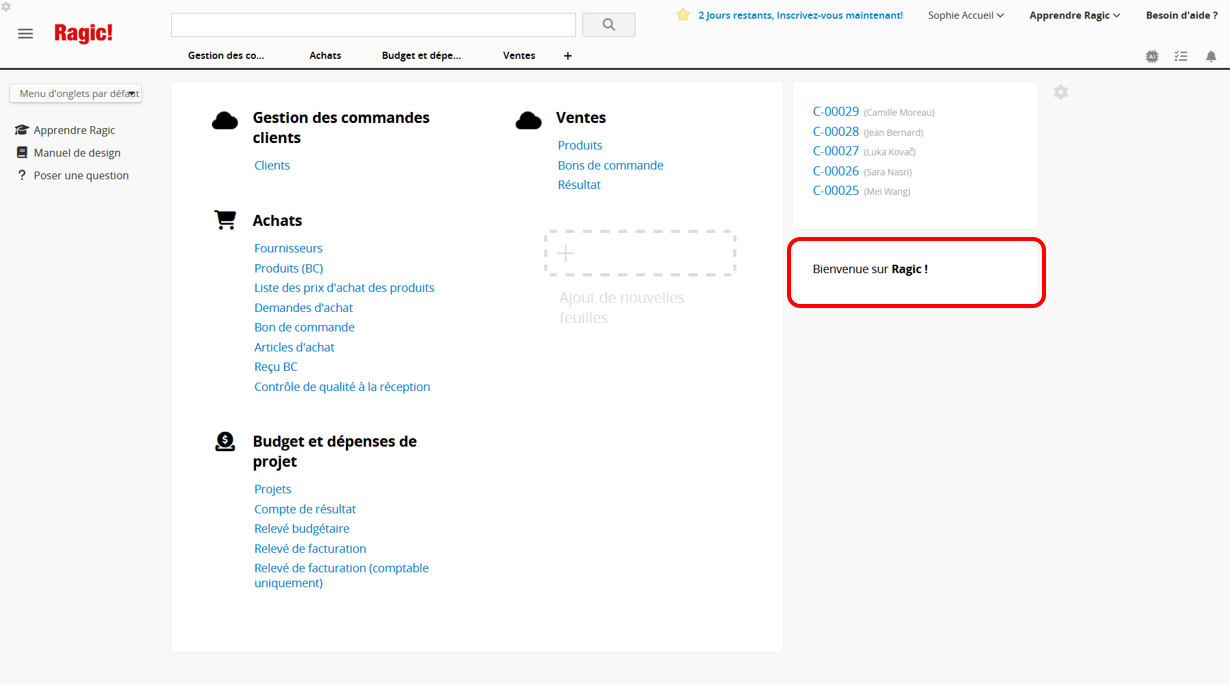Open the Relevé de facturation sheet
The image size is (1230, 684).
click(310, 548)
